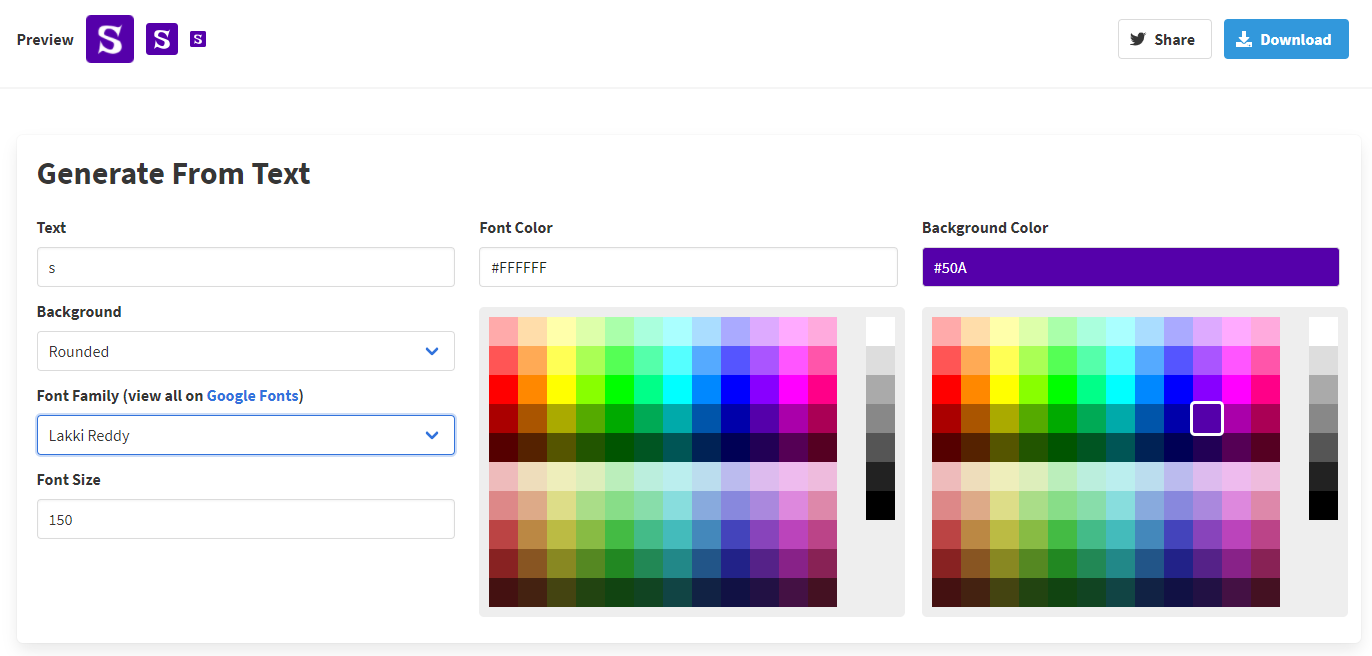Pick pure magenta in the Font Color palette
This screenshot has width=1372, height=656.
pos(793,389)
